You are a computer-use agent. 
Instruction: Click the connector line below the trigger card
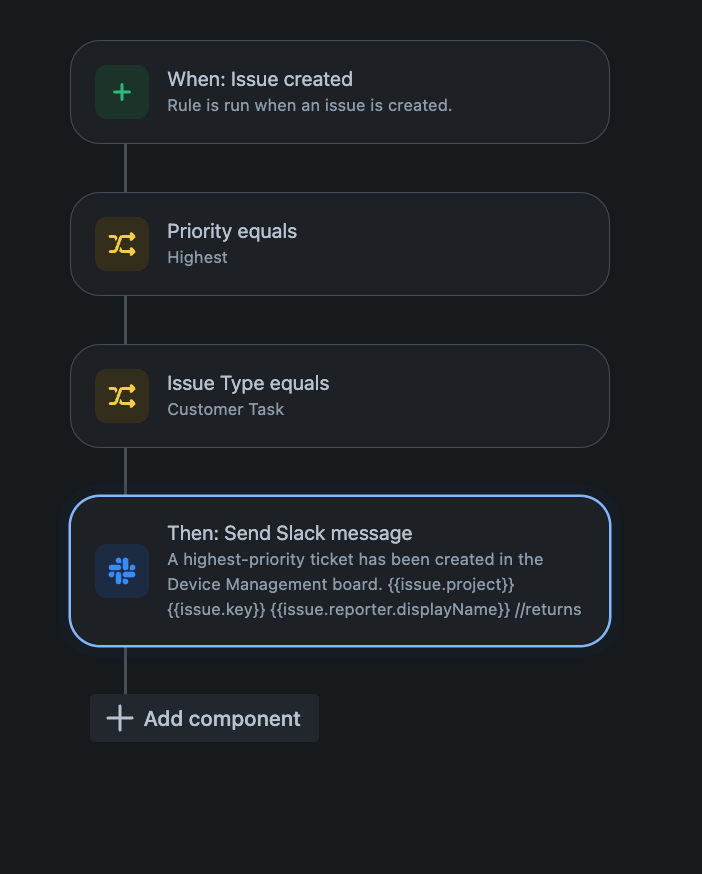[125, 166]
